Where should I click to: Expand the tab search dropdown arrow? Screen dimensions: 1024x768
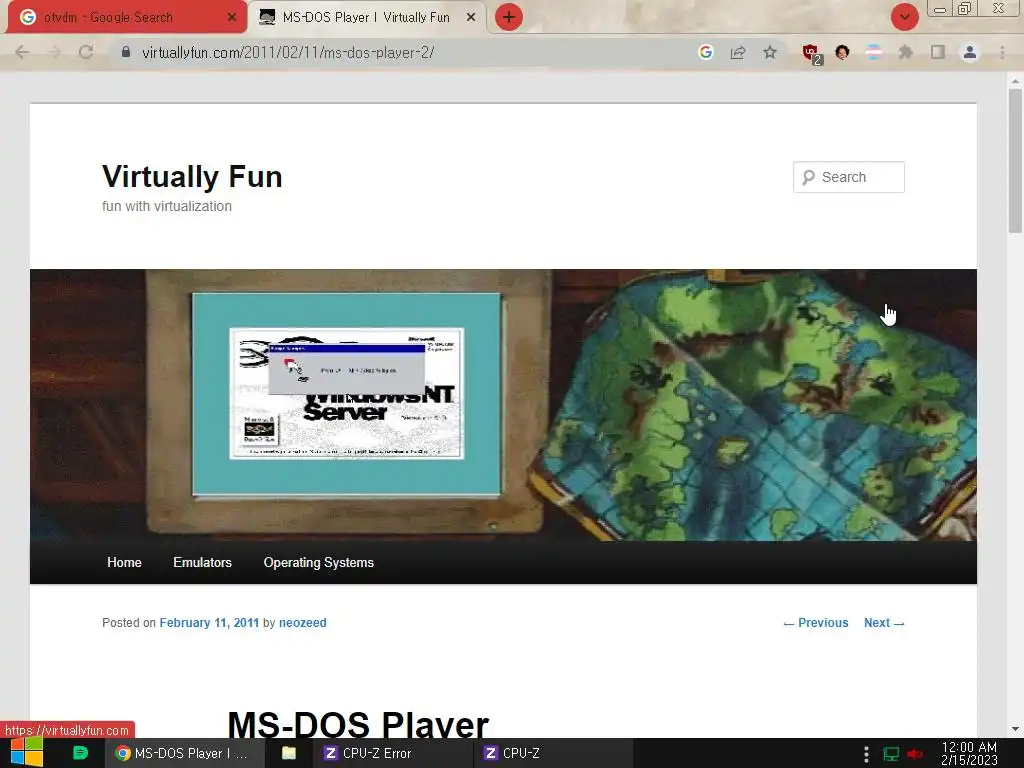[904, 17]
